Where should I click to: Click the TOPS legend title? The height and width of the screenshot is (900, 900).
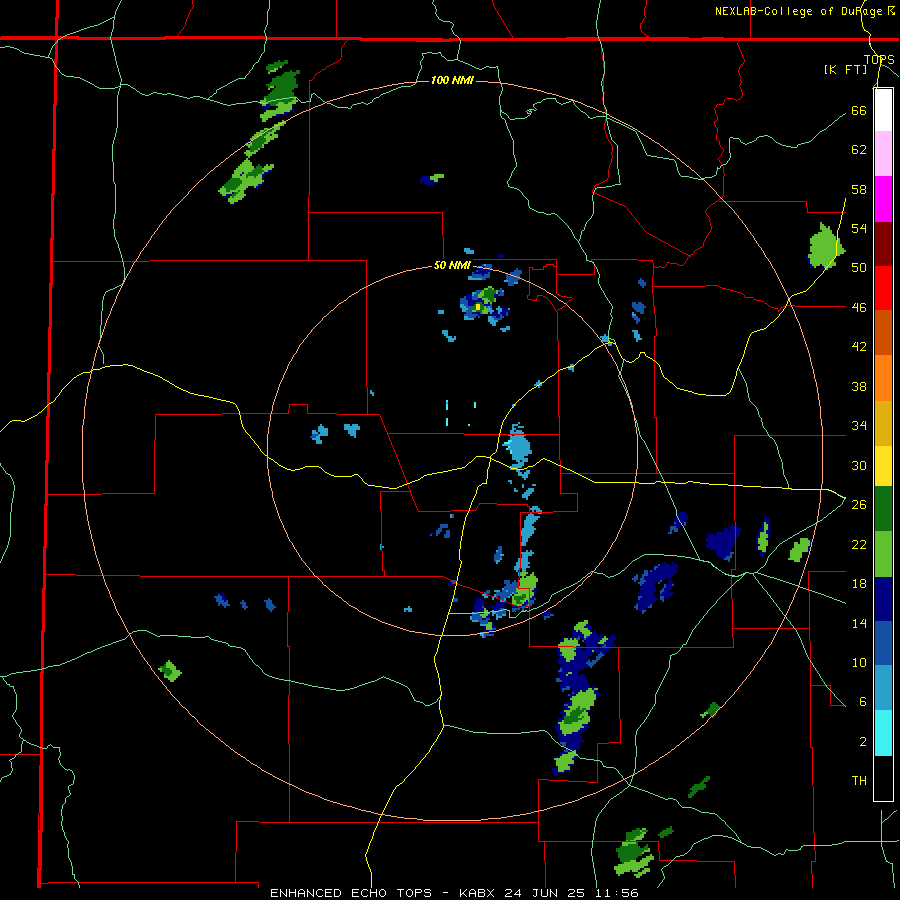click(879, 60)
